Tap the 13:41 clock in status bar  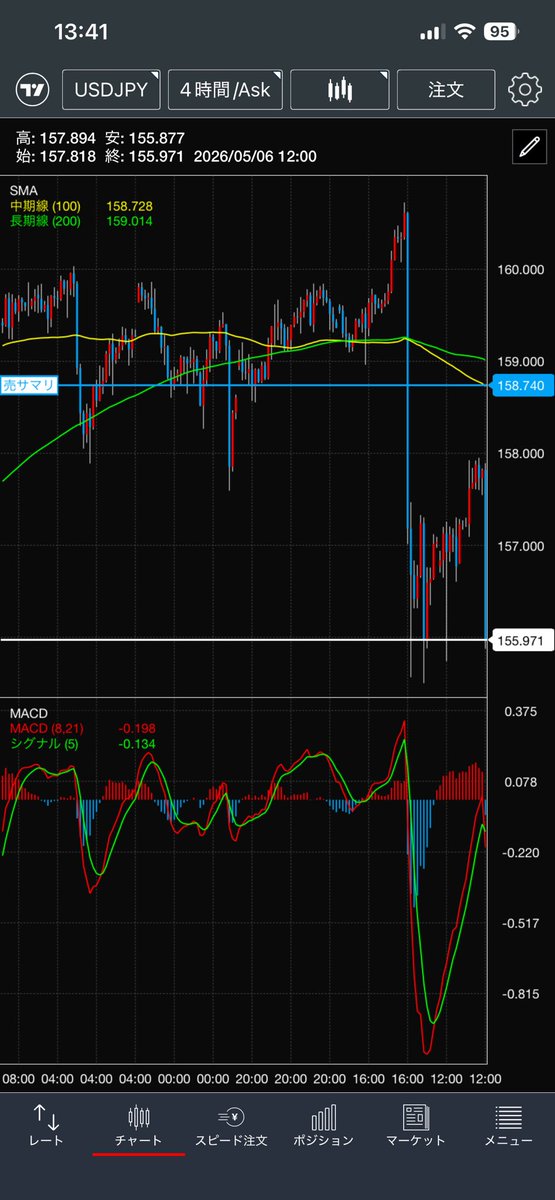[81, 32]
